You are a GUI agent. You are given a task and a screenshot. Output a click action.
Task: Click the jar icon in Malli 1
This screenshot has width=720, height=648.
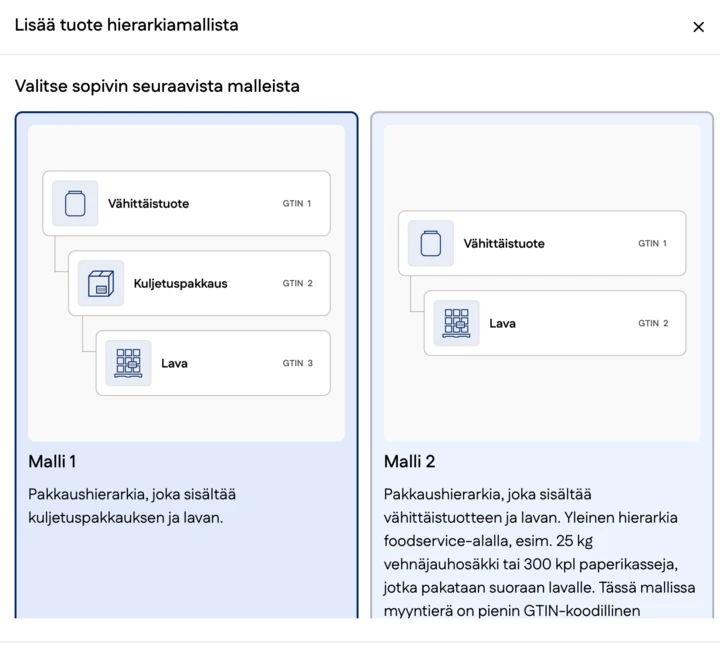[75, 203]
